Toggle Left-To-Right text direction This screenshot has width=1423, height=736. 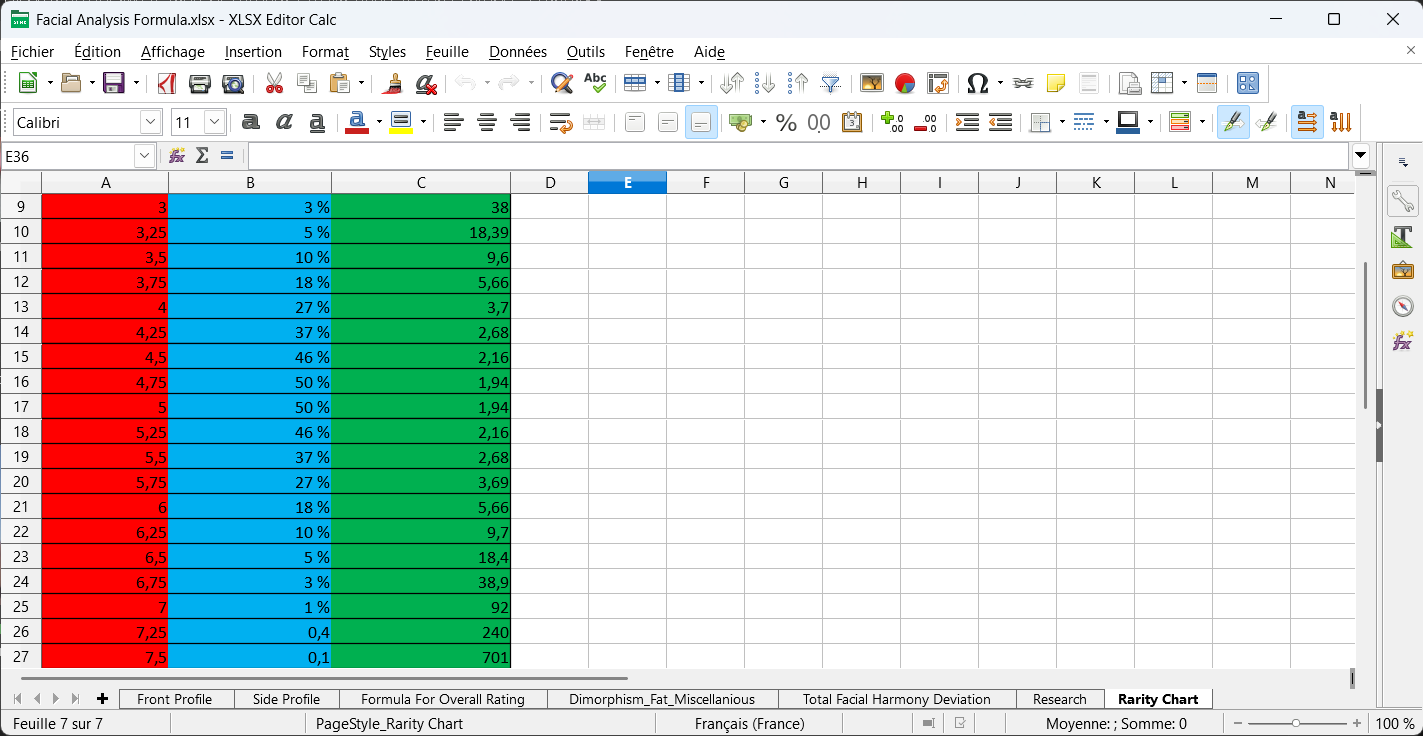click(1307, 122)
